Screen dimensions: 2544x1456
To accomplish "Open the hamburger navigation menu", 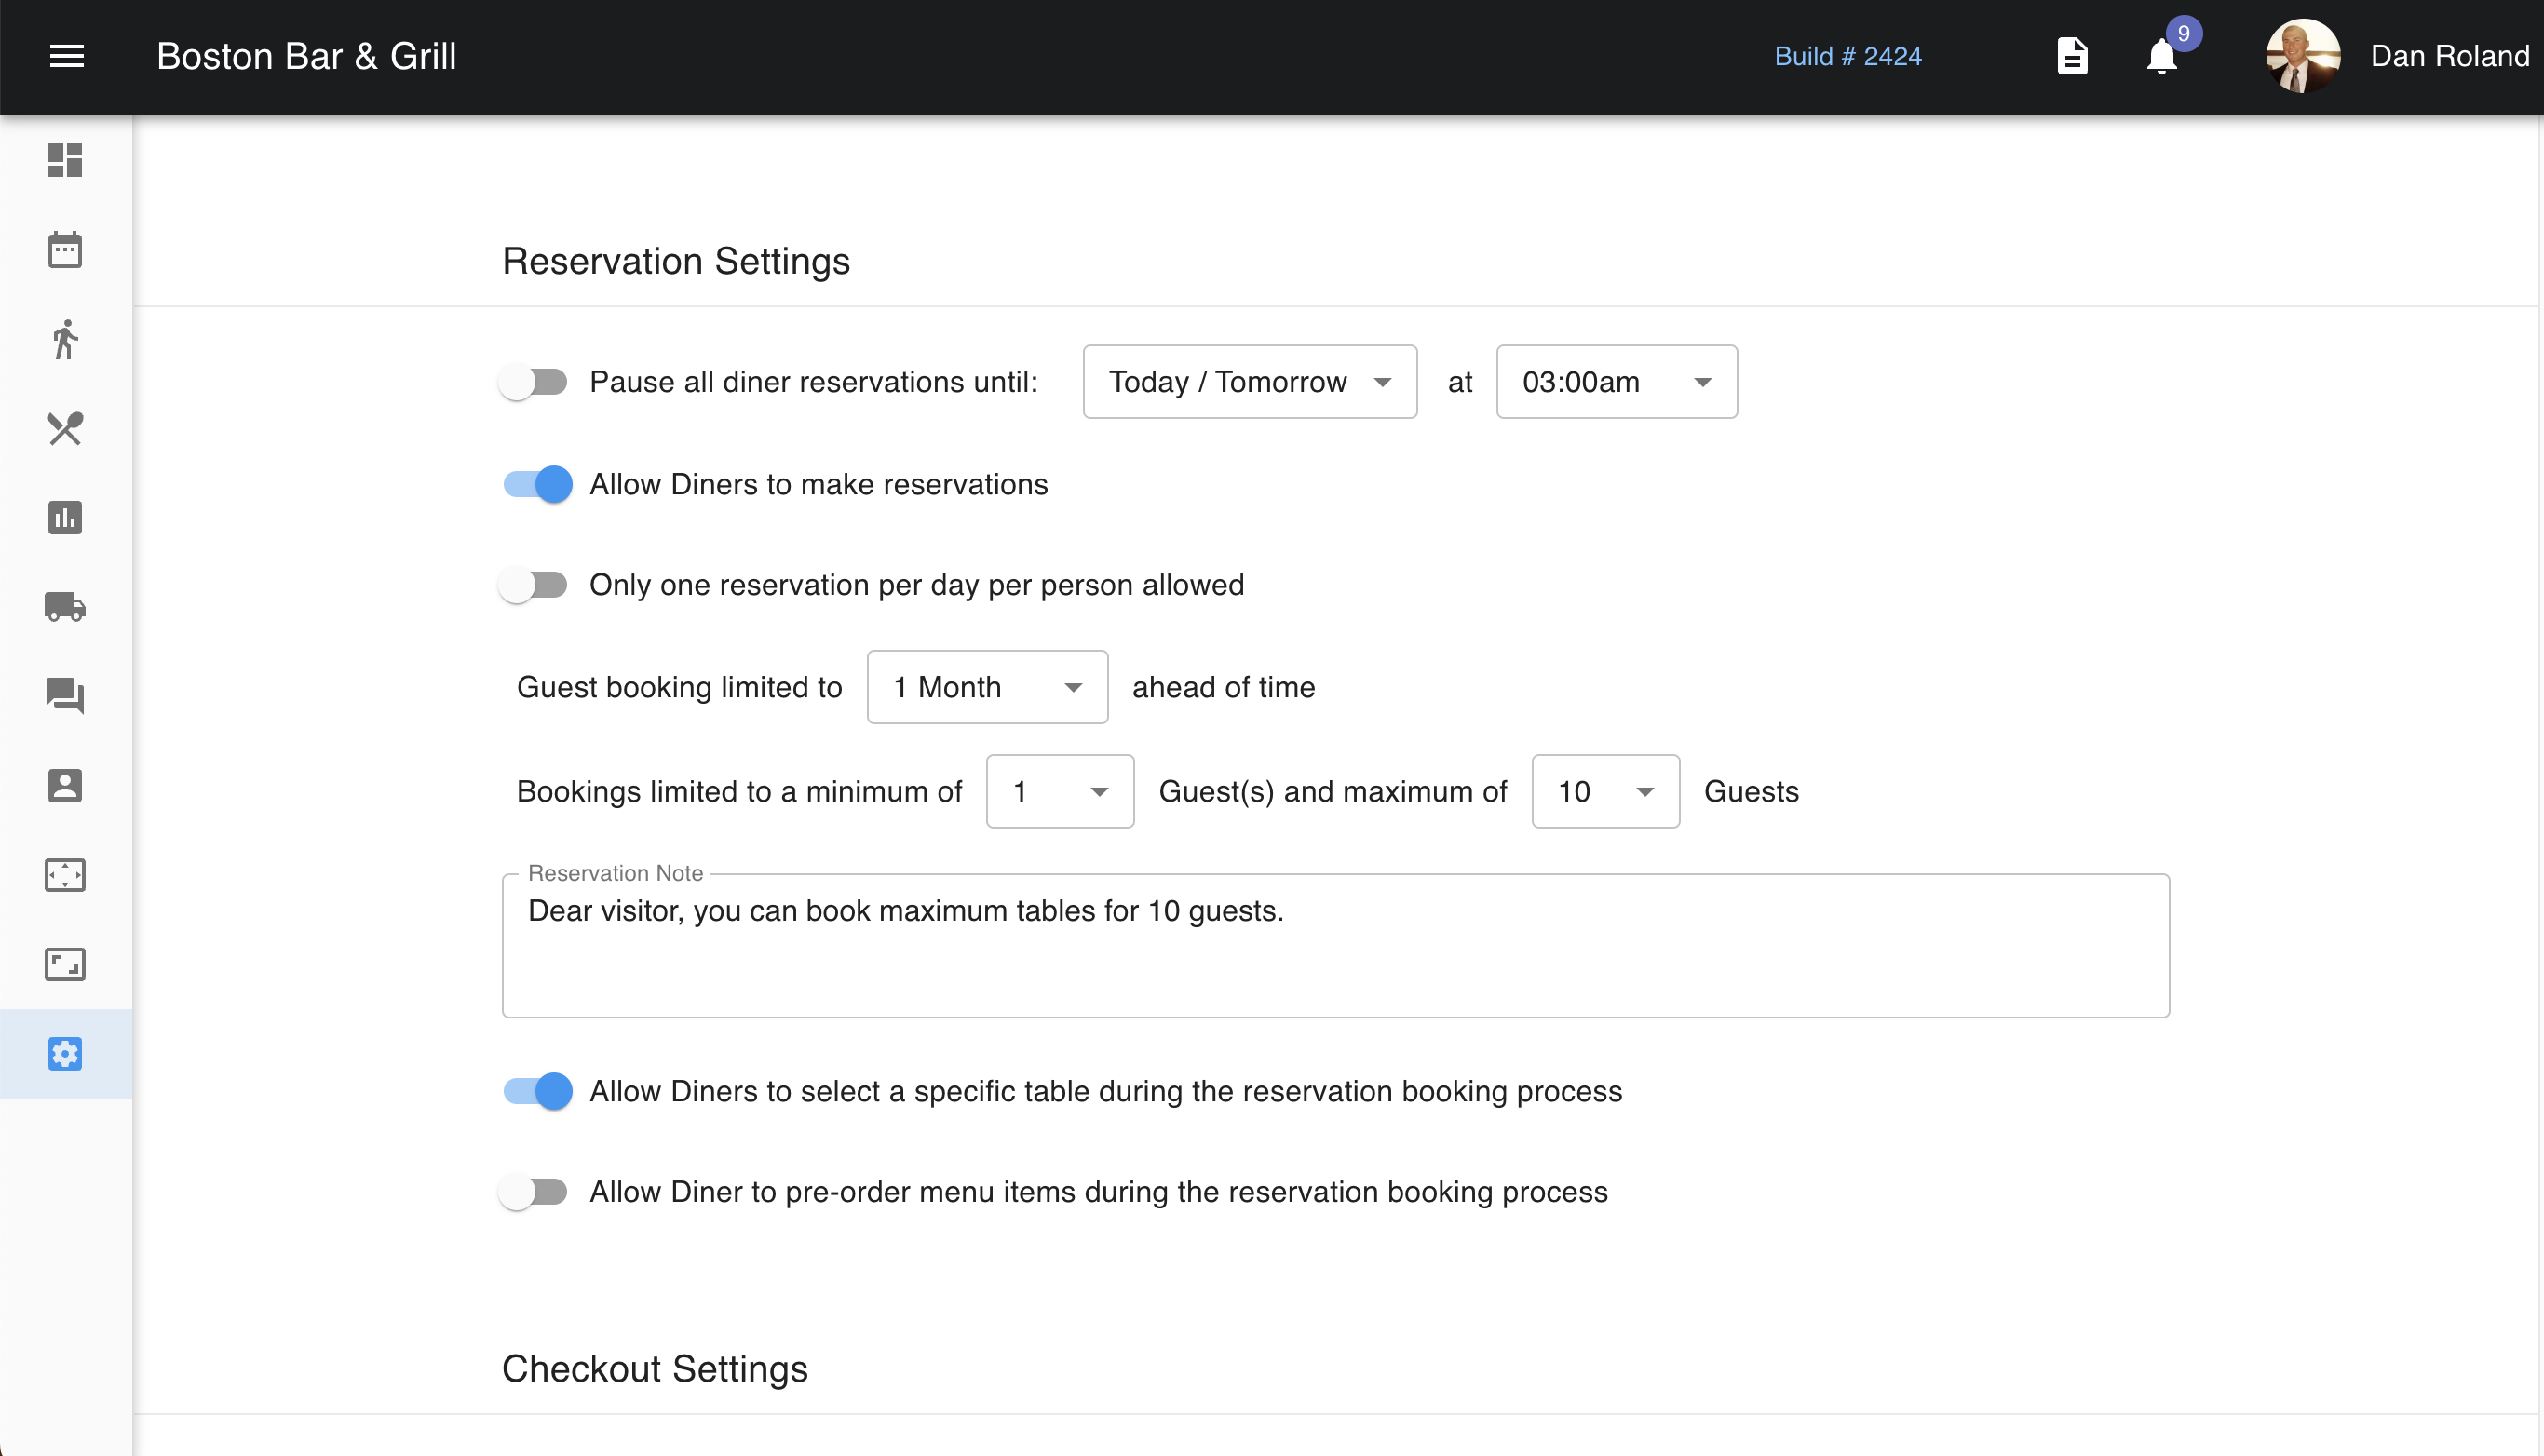I will coord(66,56).
